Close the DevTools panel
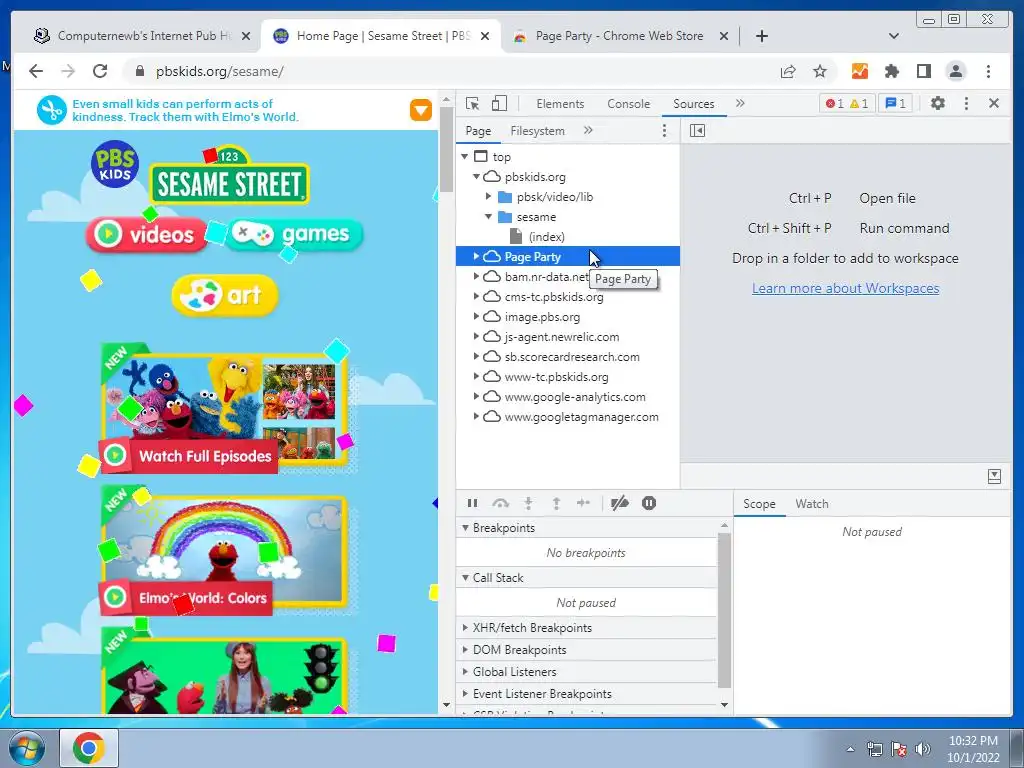This screenshot has height=768, width=1024. coord(994,103)
